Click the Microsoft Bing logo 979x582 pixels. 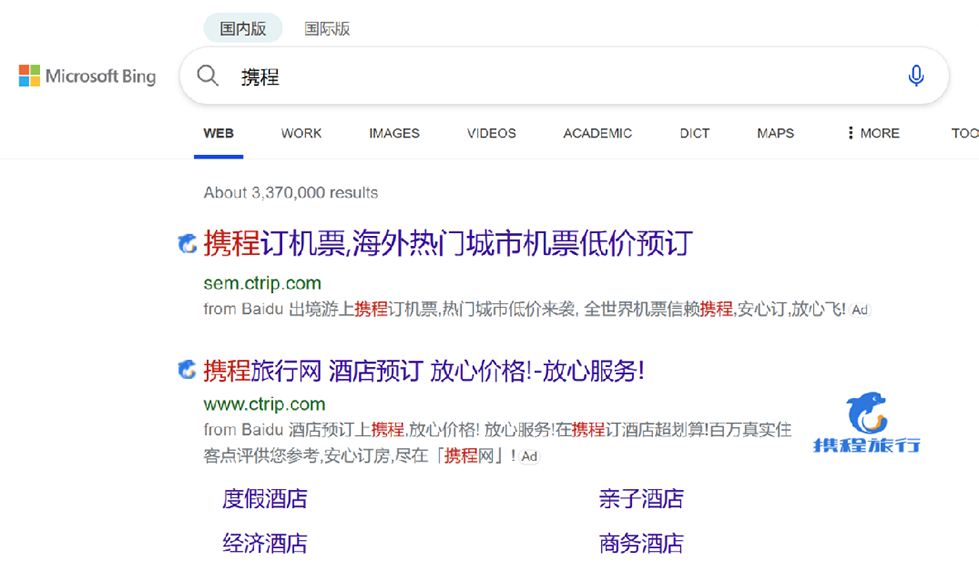click(x=87, y=77)
